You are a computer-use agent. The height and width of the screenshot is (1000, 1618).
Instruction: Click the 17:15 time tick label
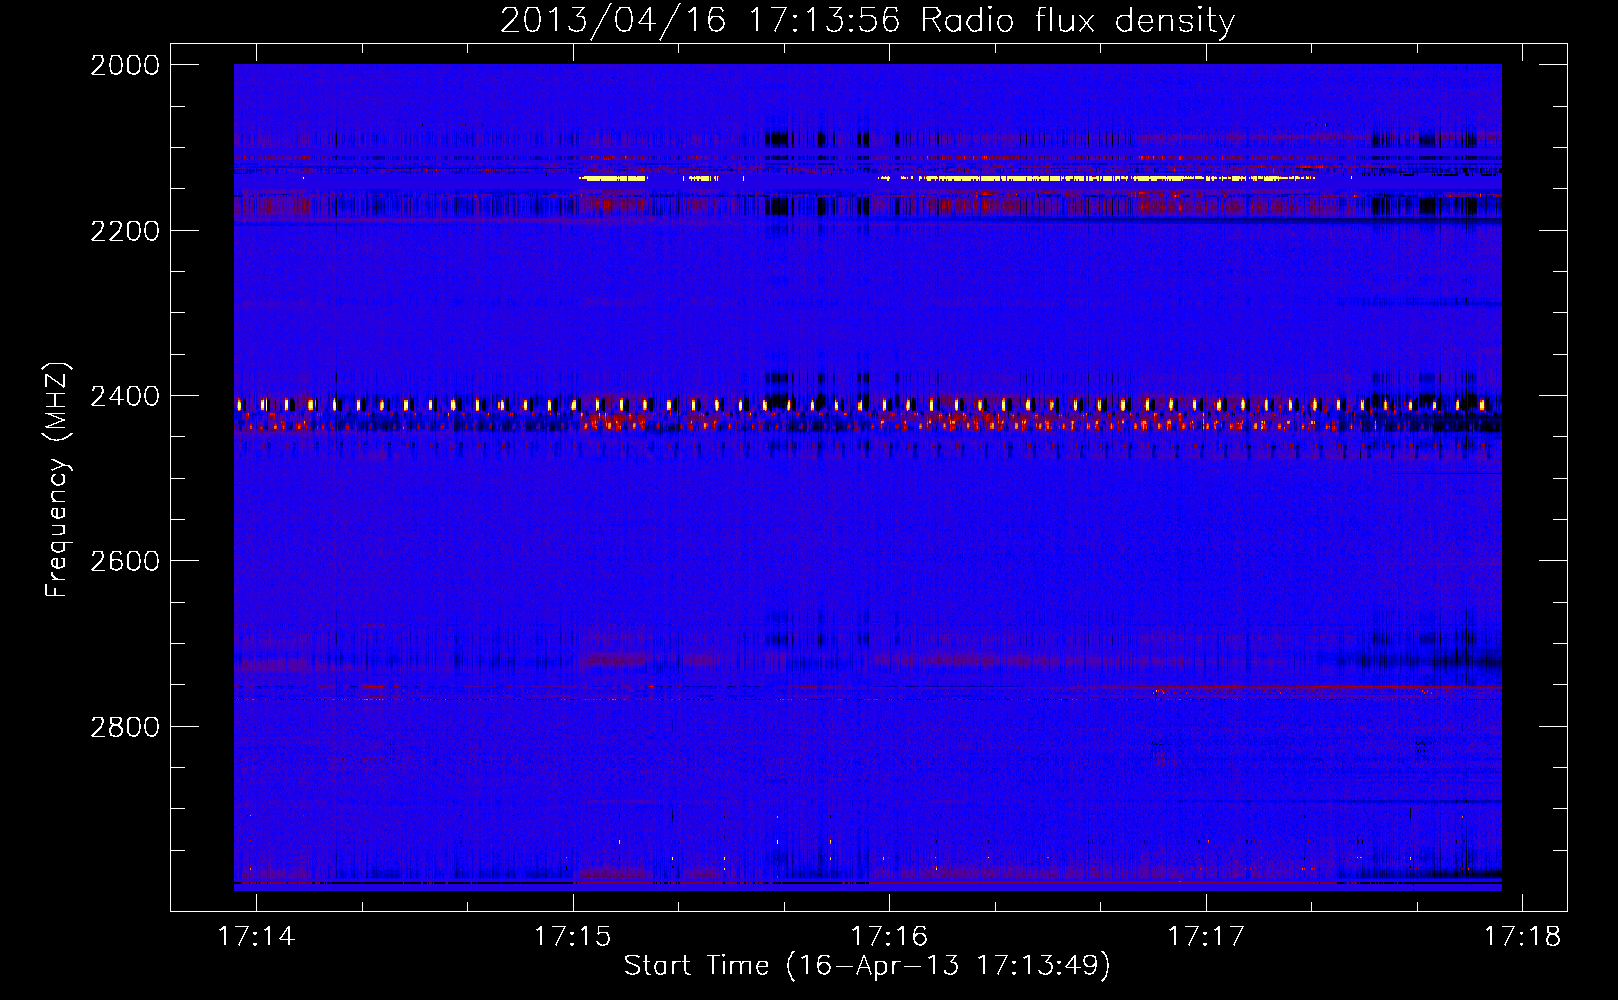coord(573,937)
